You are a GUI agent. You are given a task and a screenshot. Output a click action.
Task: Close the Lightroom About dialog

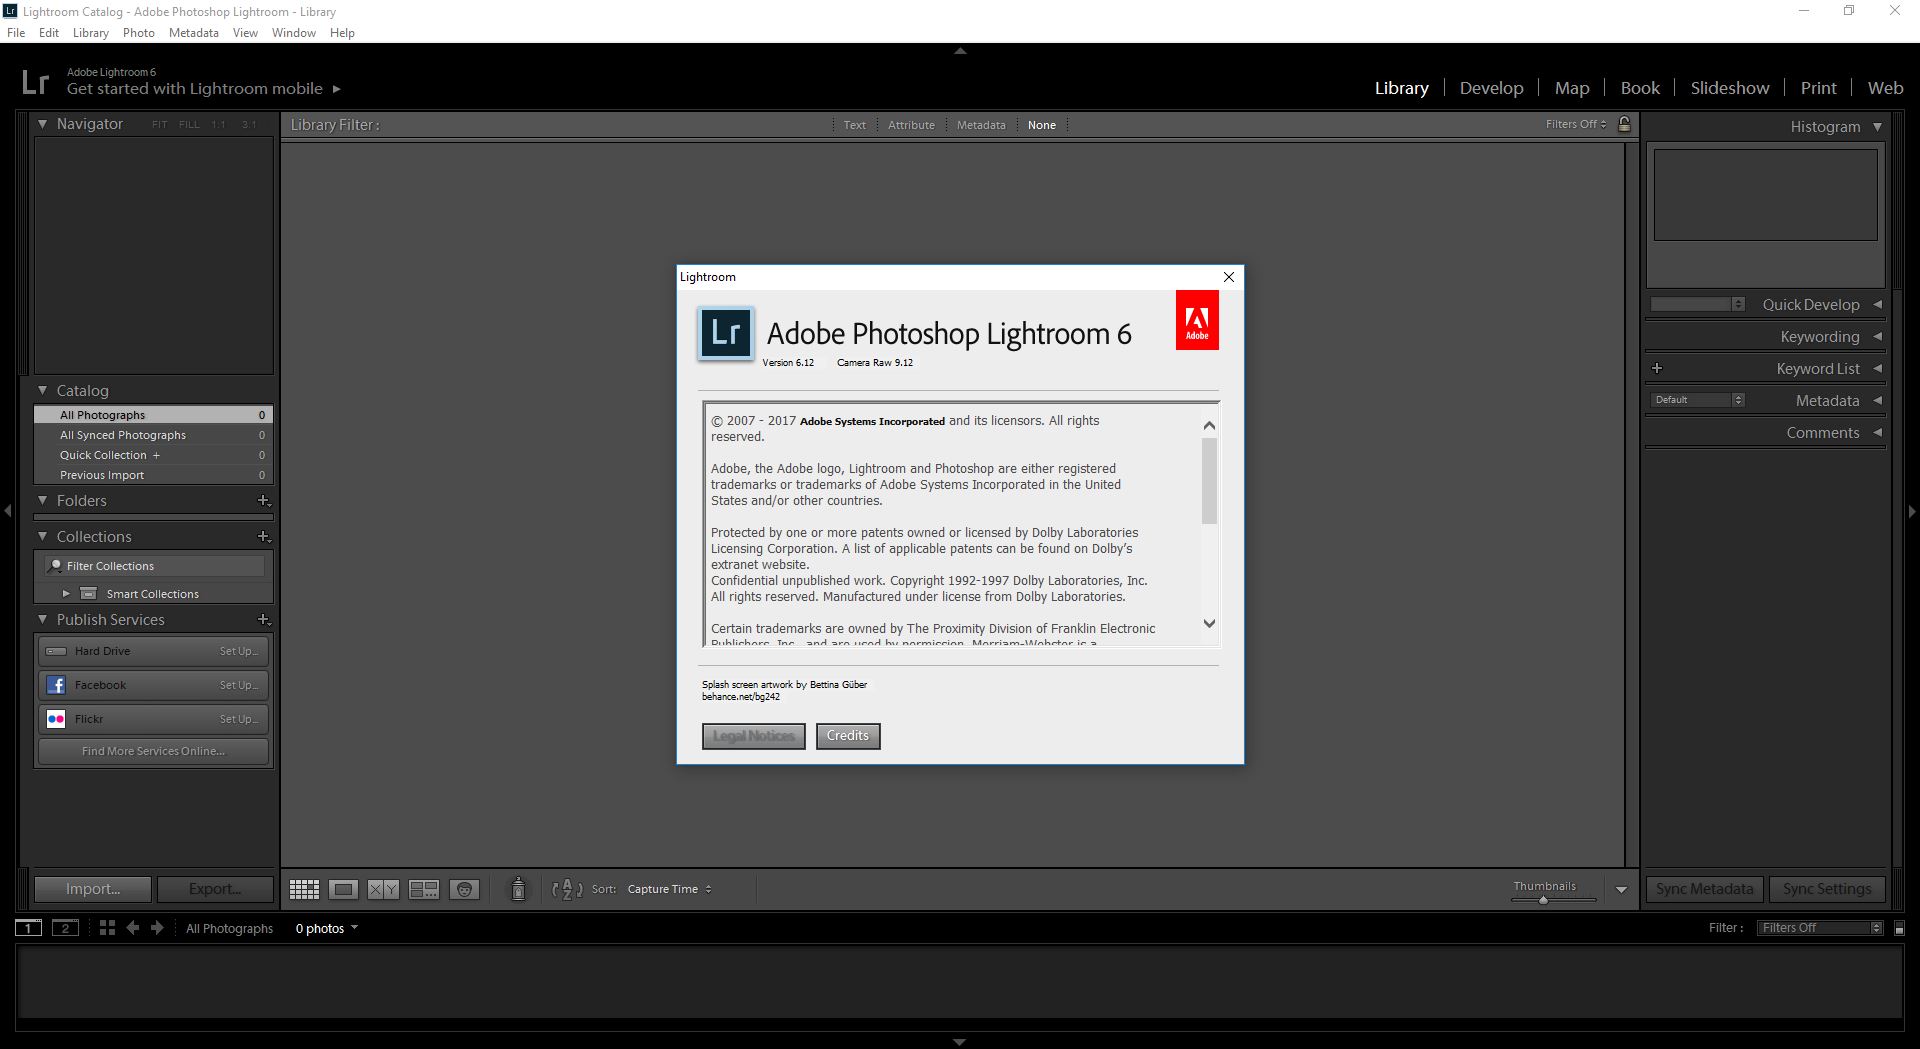point(1229,277)
